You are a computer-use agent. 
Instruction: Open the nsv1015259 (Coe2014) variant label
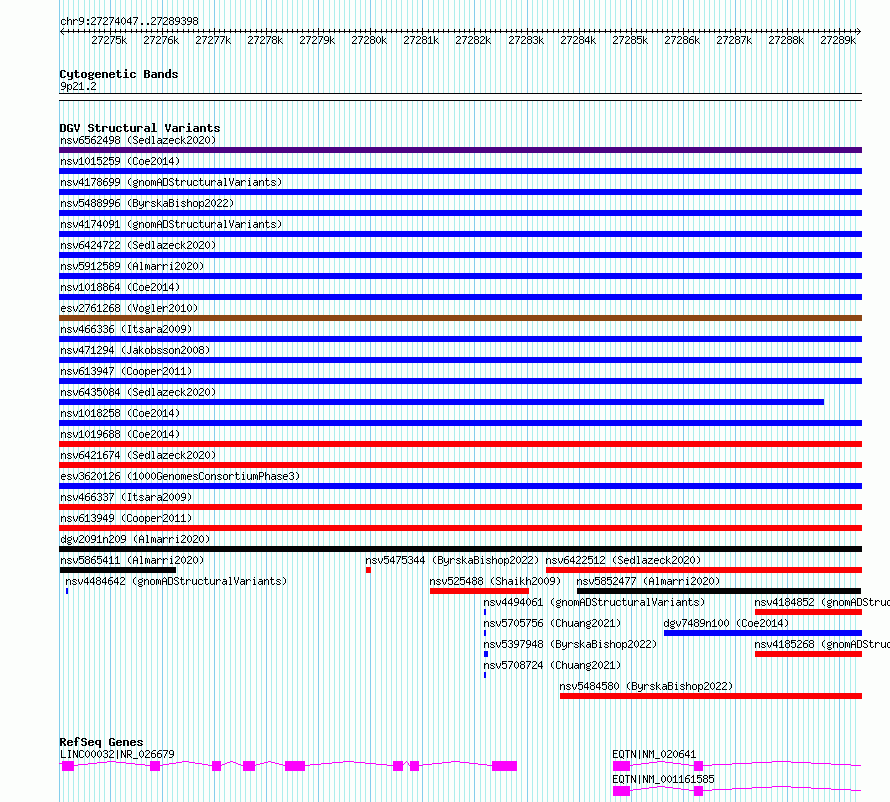point(120,161)
